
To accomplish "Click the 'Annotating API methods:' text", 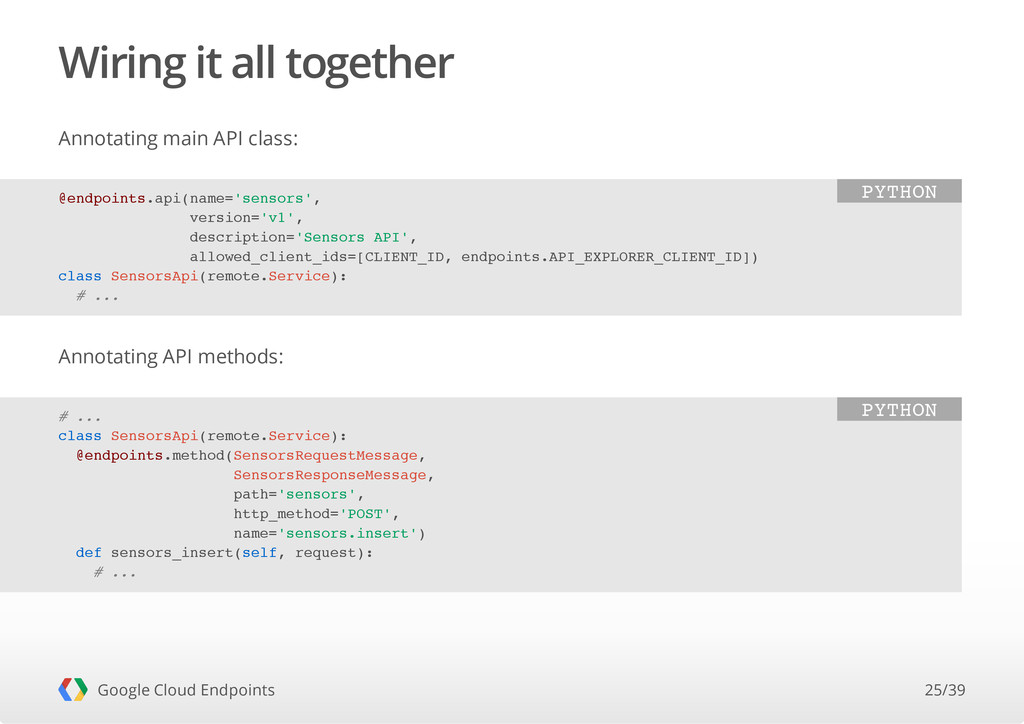I will (170, 356).
